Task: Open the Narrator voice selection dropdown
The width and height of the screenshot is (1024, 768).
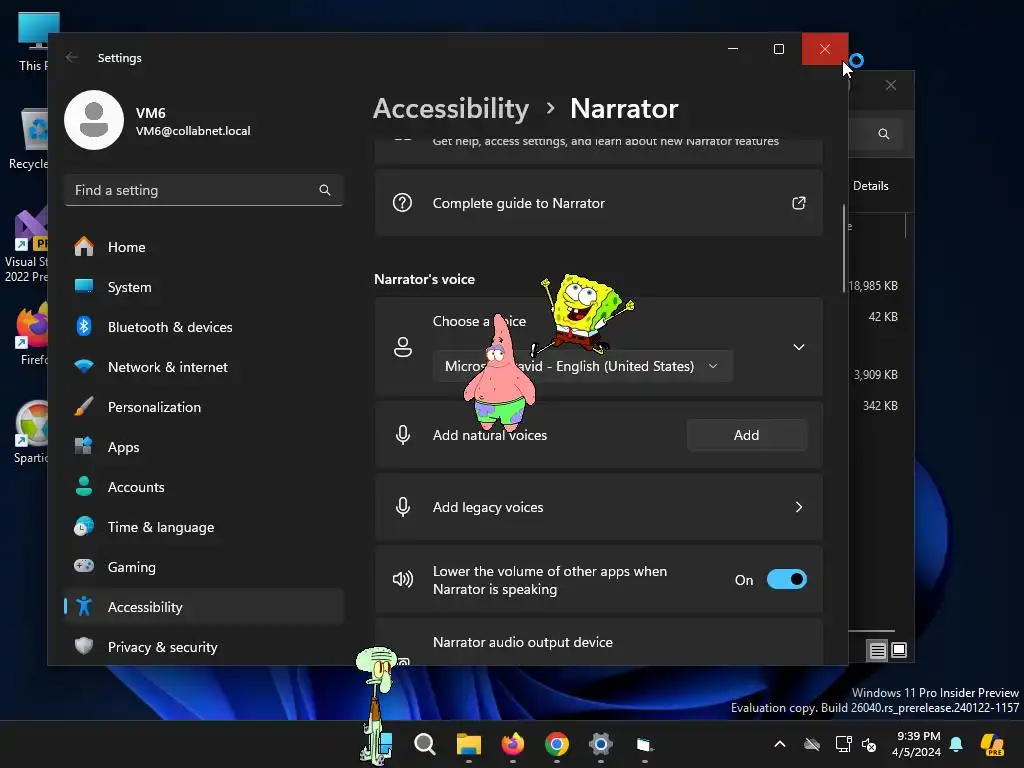Action: coord(583,366)
